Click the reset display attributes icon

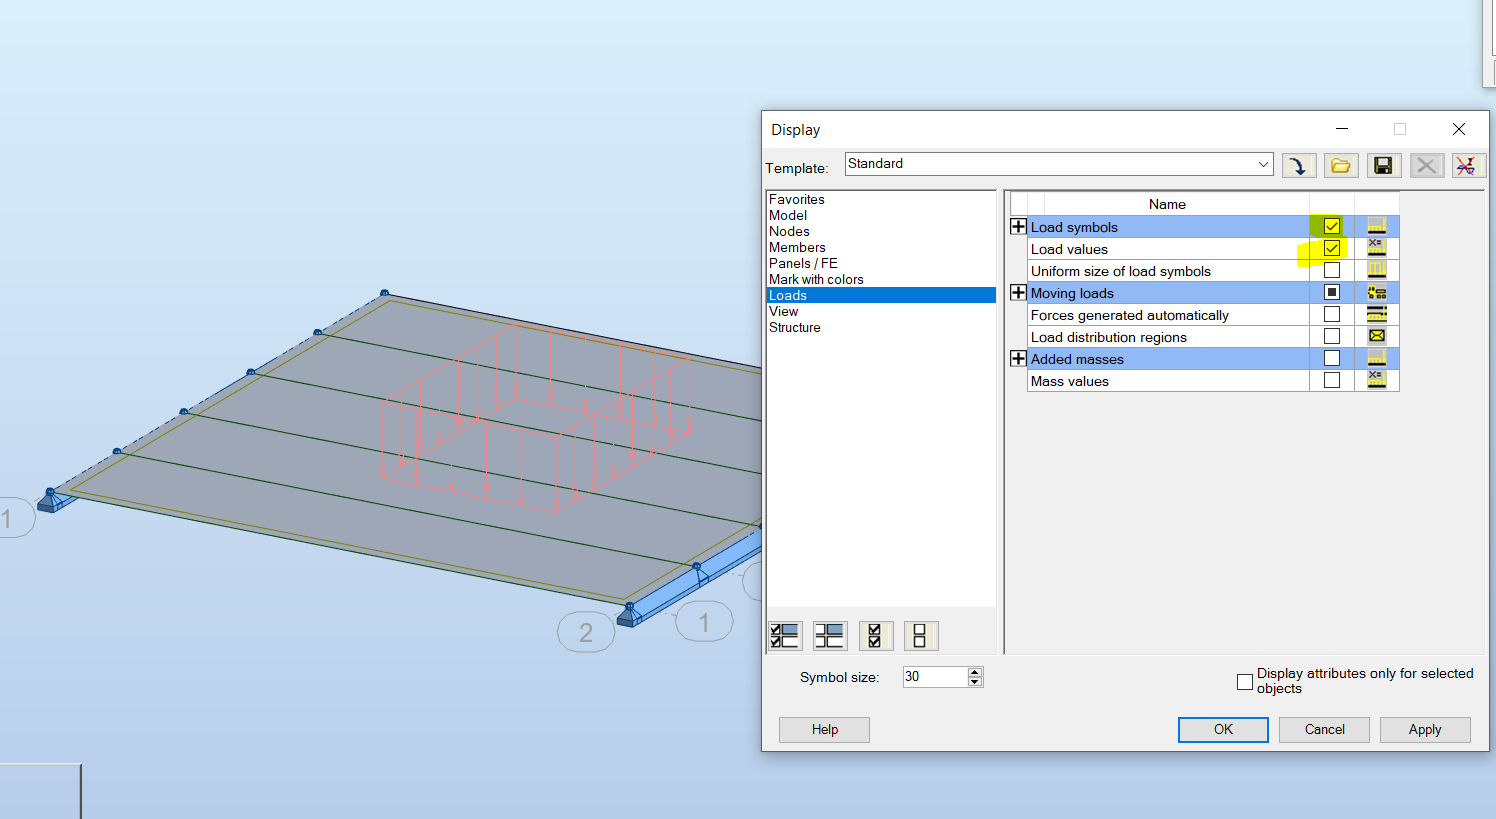pyautogui.click(x=1466, y=165)
